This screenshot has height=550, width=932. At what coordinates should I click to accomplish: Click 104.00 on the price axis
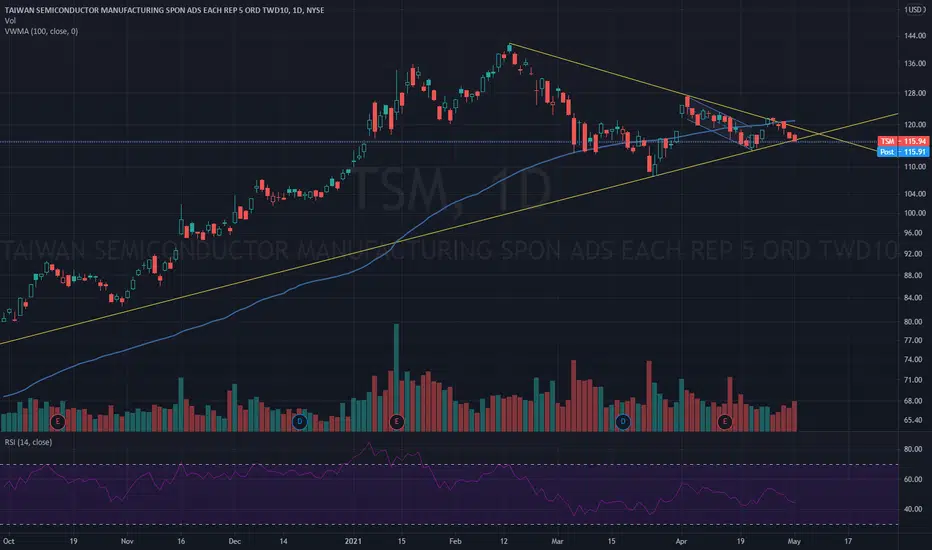pyautogui.click(x=915, y=194)
